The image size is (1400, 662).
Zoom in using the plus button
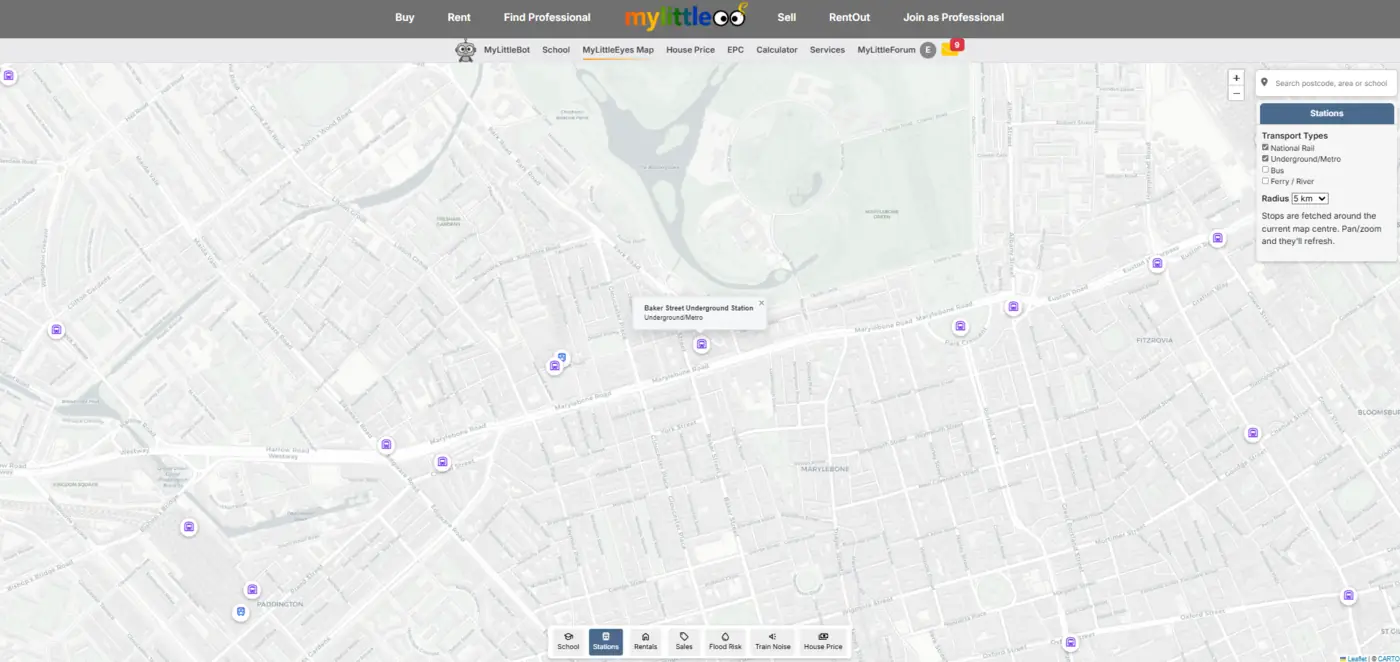click(x=1236, y=77)
